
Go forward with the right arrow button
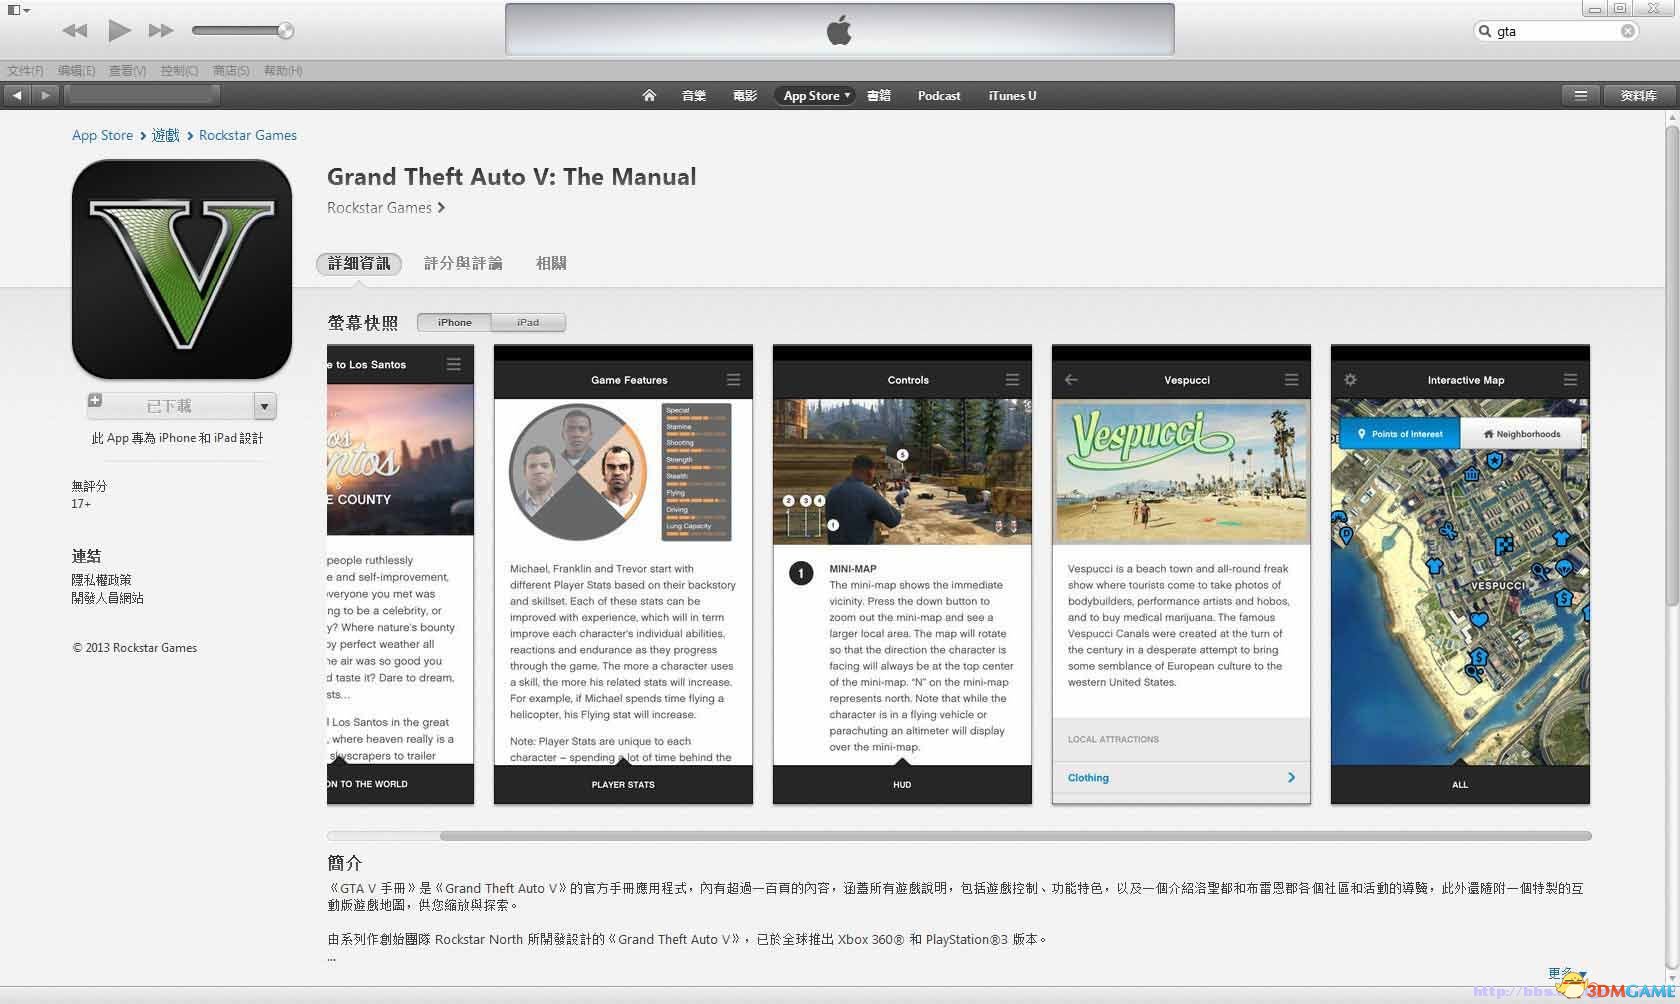pos(45,95)
